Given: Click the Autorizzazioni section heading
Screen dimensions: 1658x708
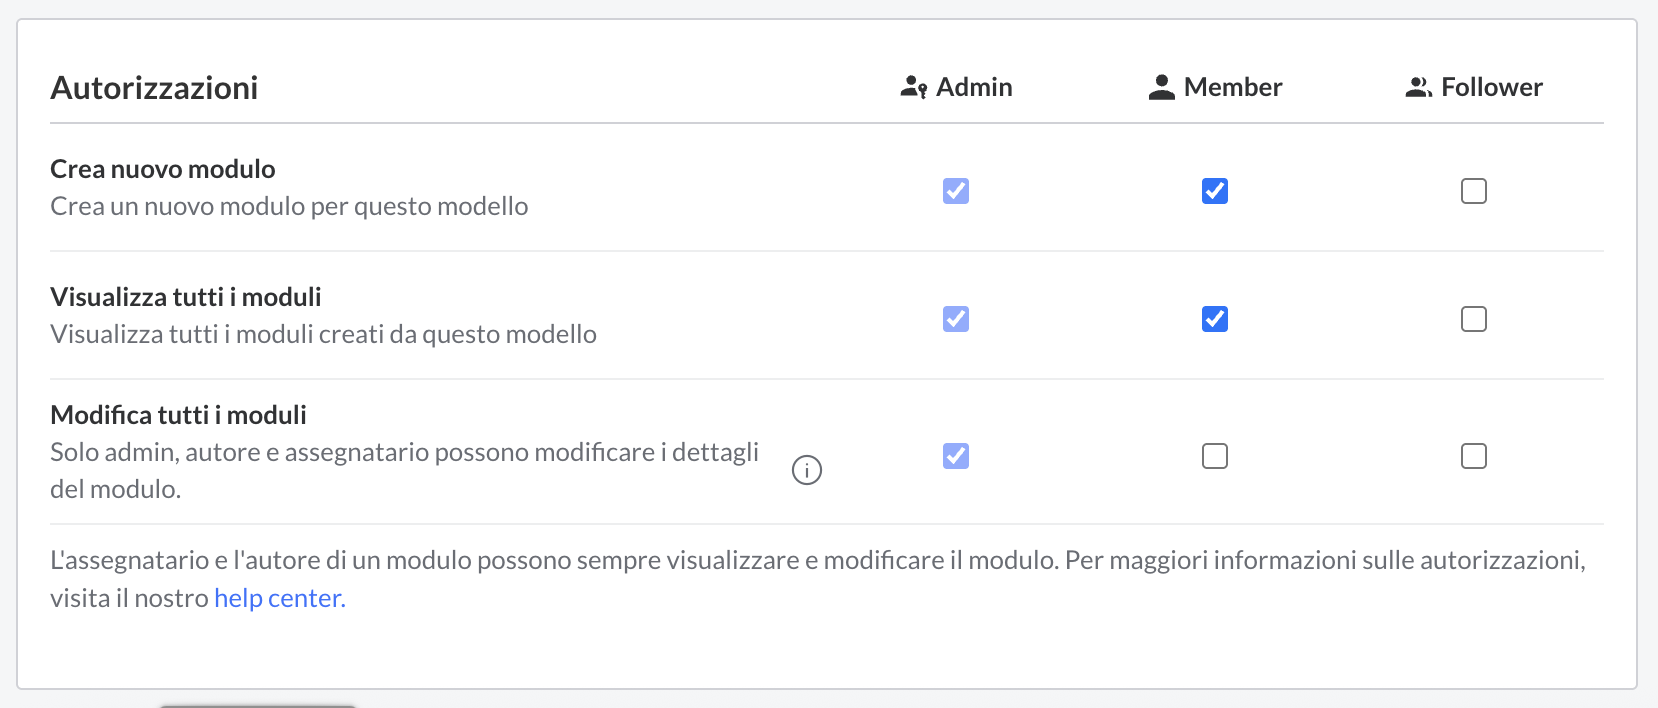Looking at the screenshot, I should coord(154,88).
